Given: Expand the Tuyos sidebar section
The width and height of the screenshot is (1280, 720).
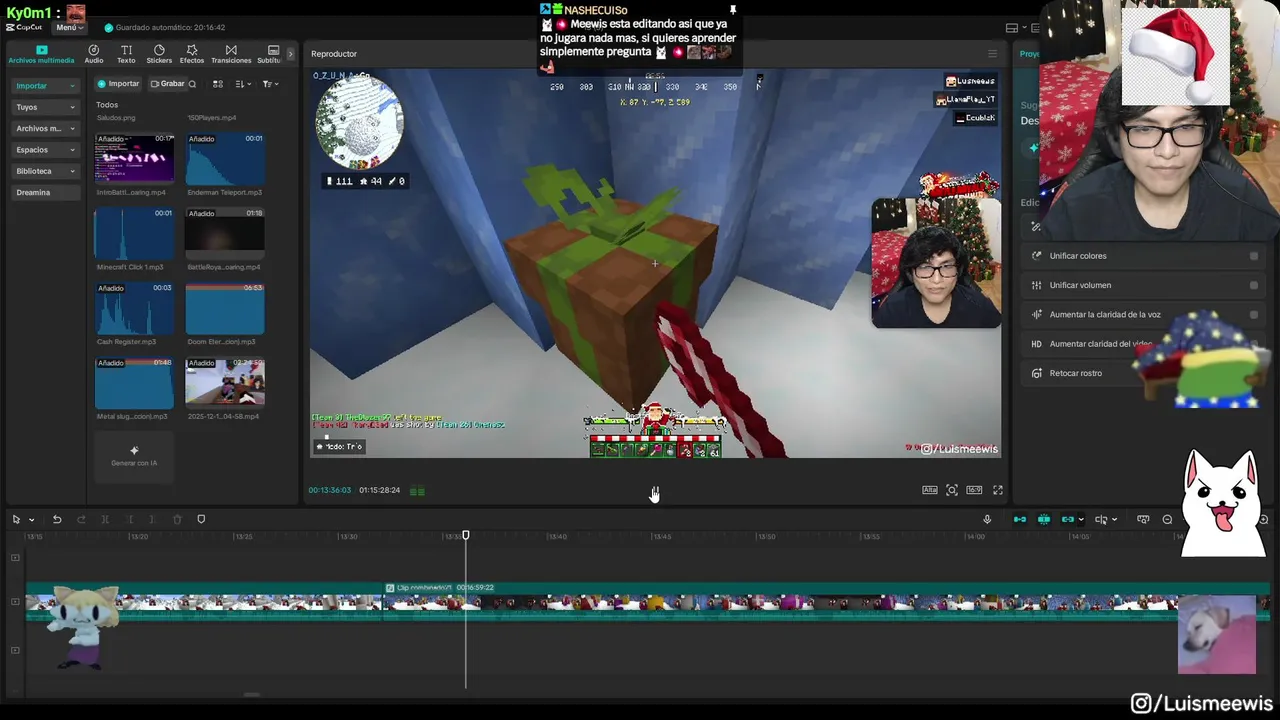Looking at the screenshot, I should (45, 107).
